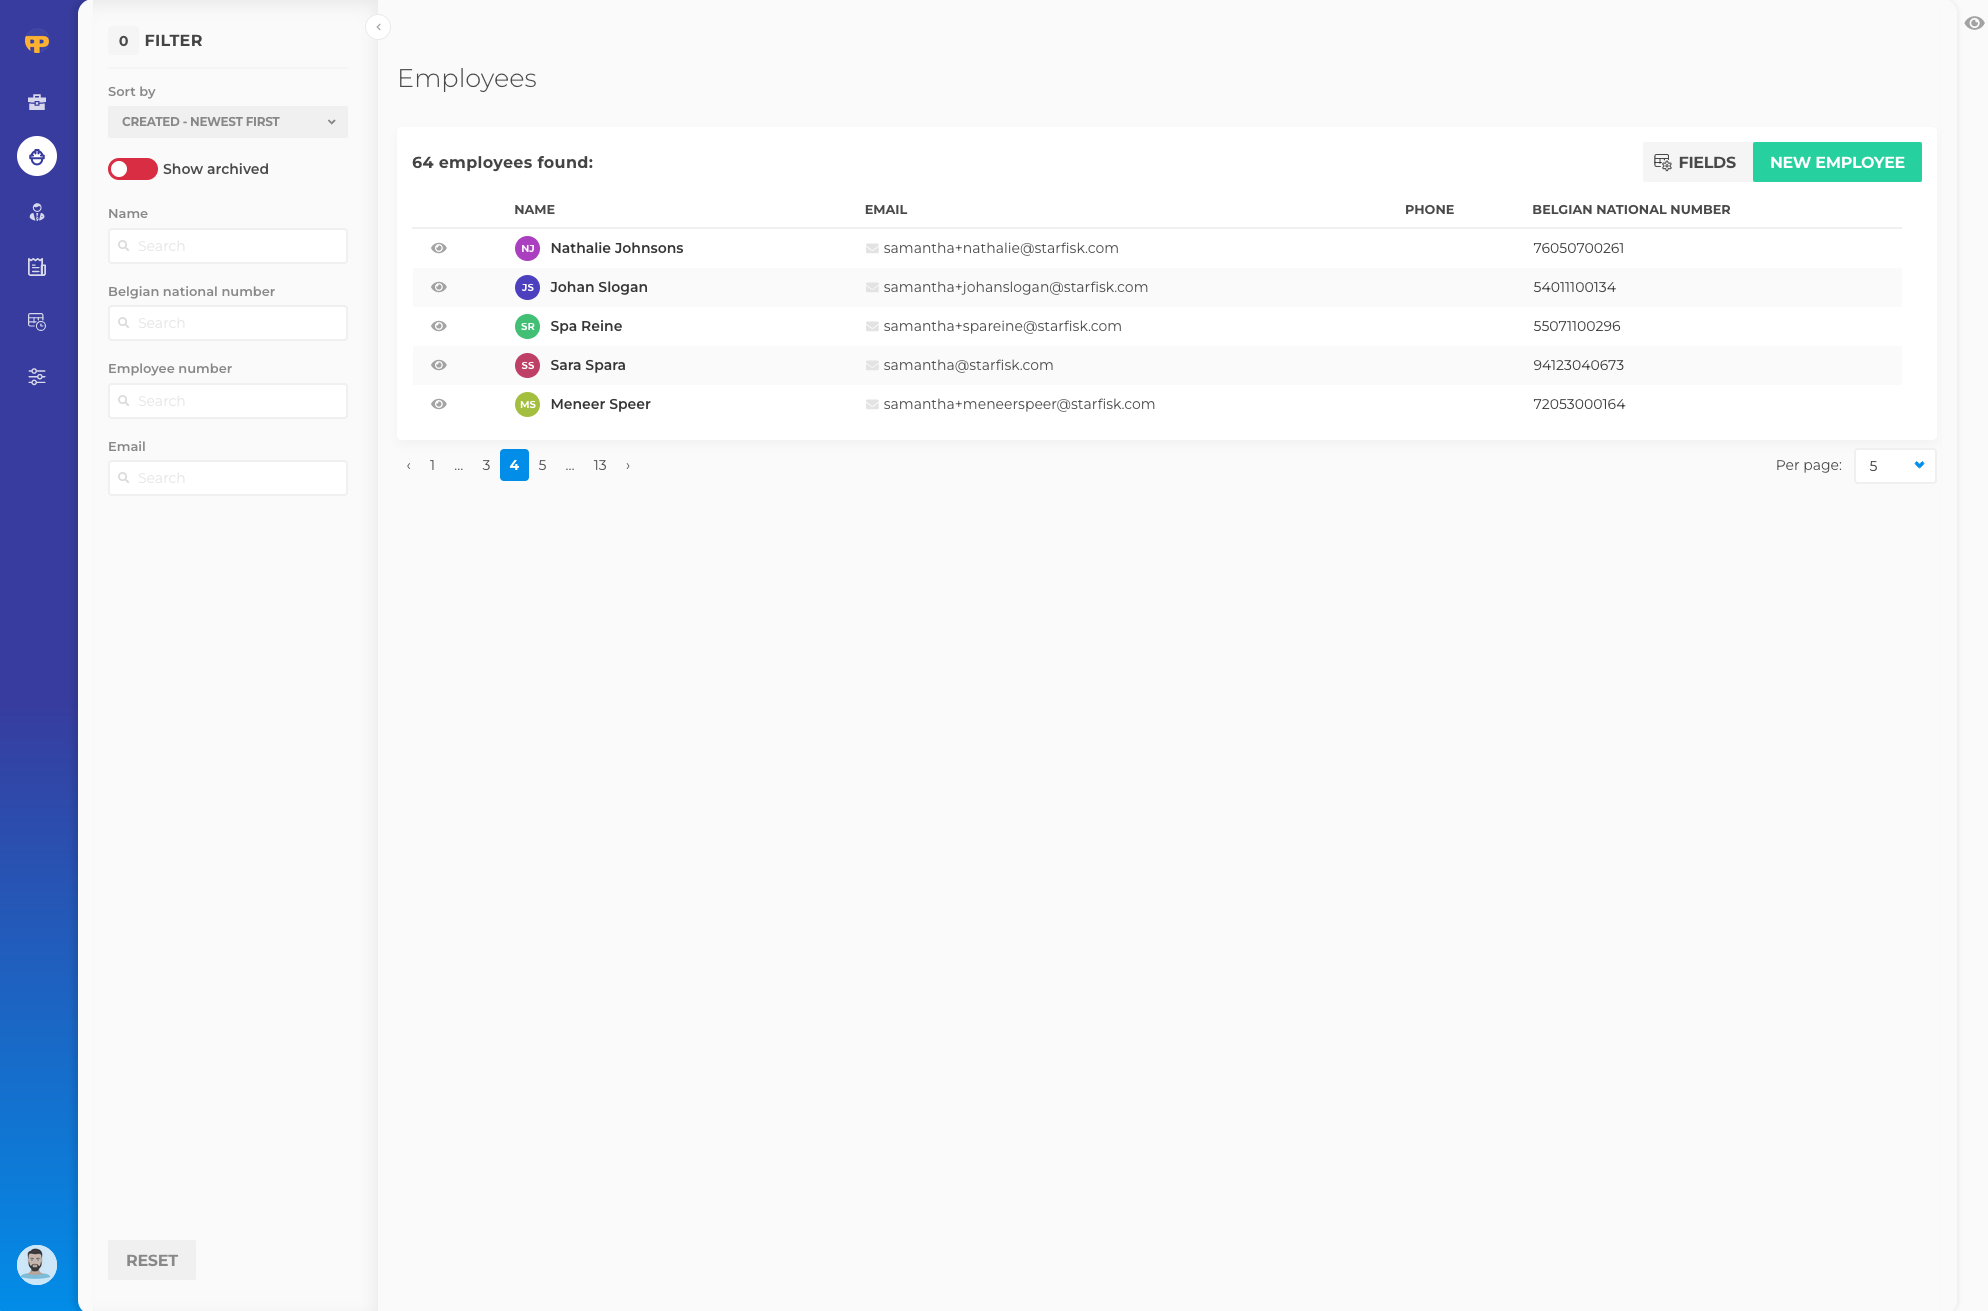Open the Per page dropdown

tap(1894, 466)
